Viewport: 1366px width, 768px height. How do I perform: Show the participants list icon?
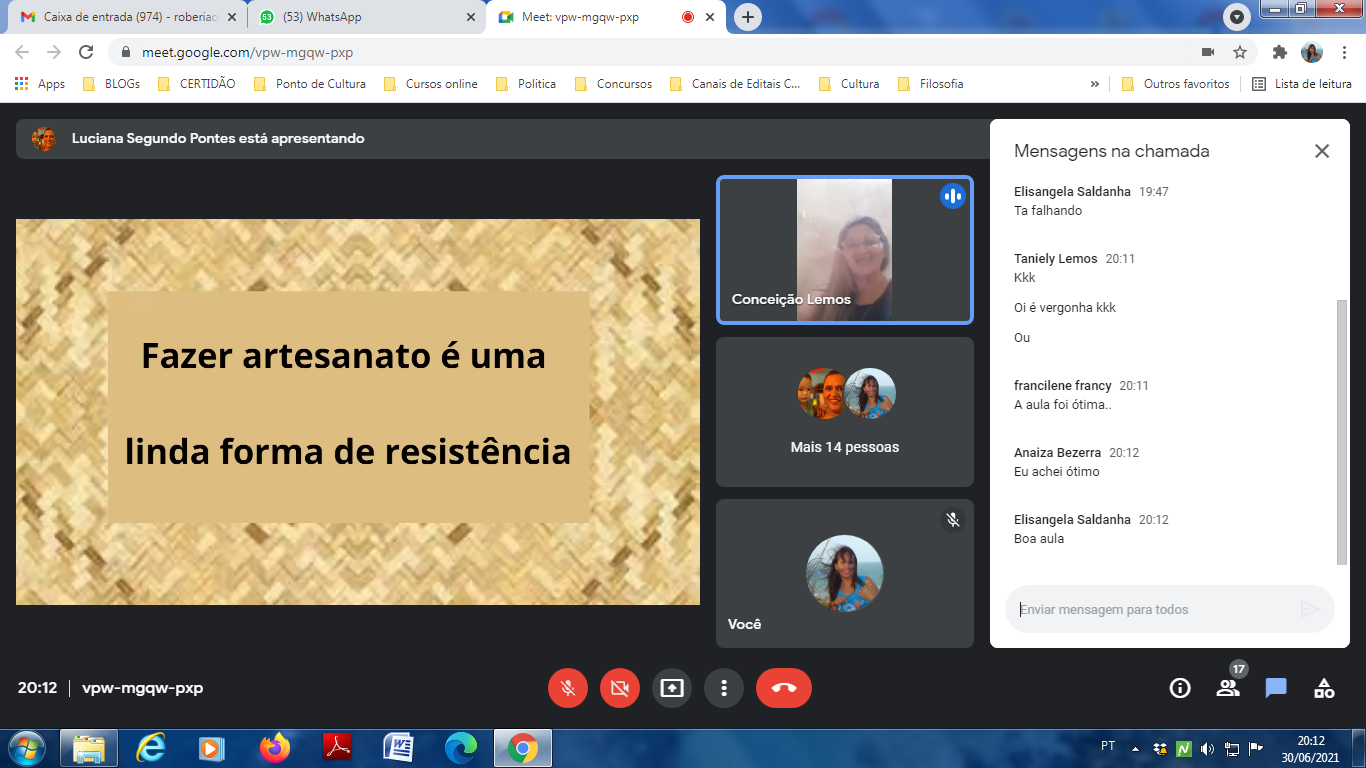tap(1228, 688)
